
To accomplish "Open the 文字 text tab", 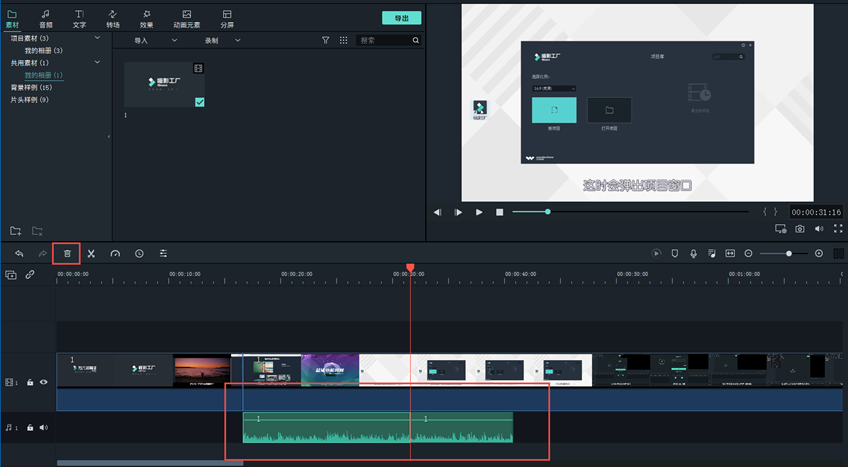I will click(x=79, y=18).
